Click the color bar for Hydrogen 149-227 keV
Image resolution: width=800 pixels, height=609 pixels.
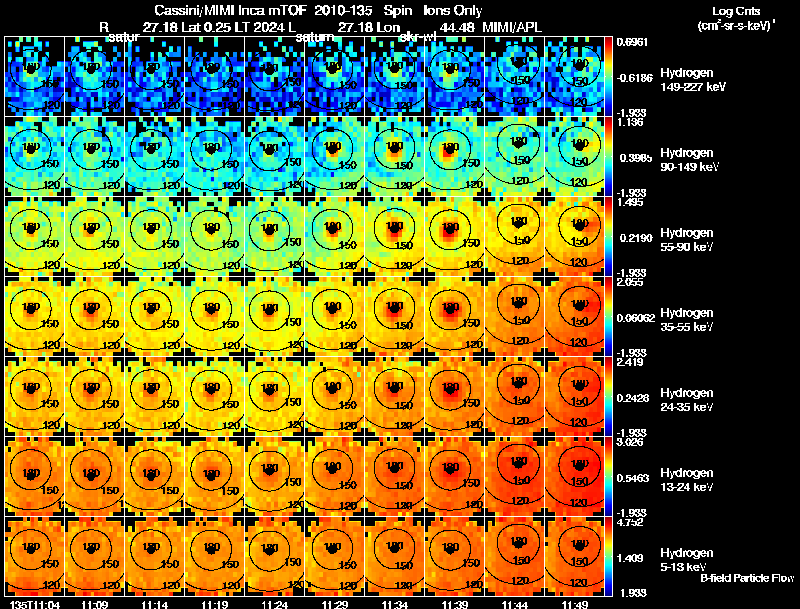pyautogui.click(x=609, y=77)
